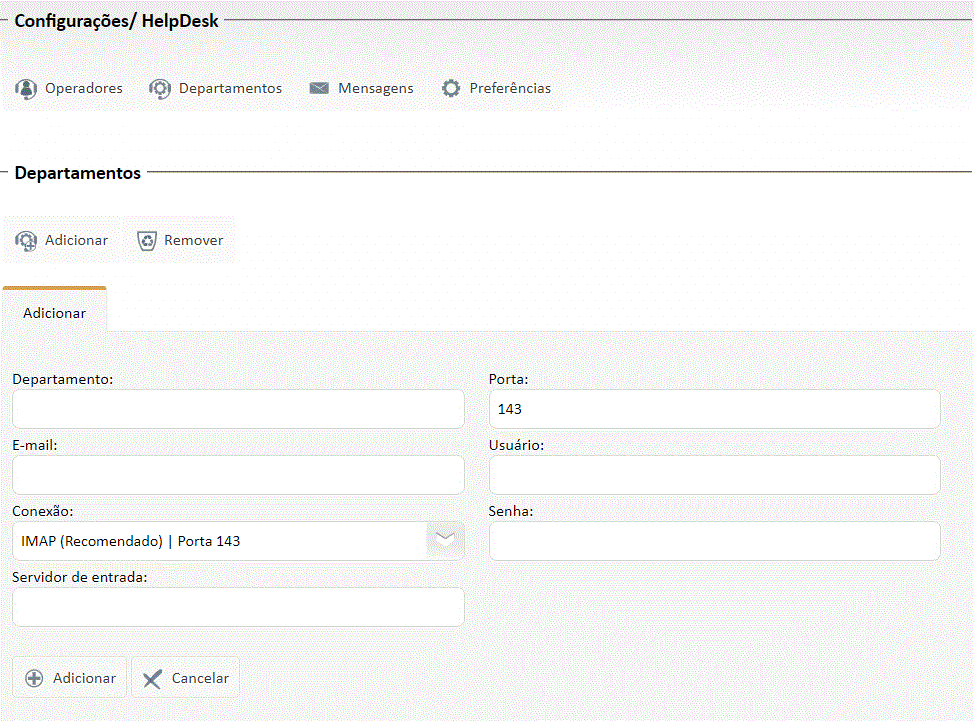This screenshot has height=721, width=974.
Task: Open the Mensagens menu item
Action: (x=375, y=89)
